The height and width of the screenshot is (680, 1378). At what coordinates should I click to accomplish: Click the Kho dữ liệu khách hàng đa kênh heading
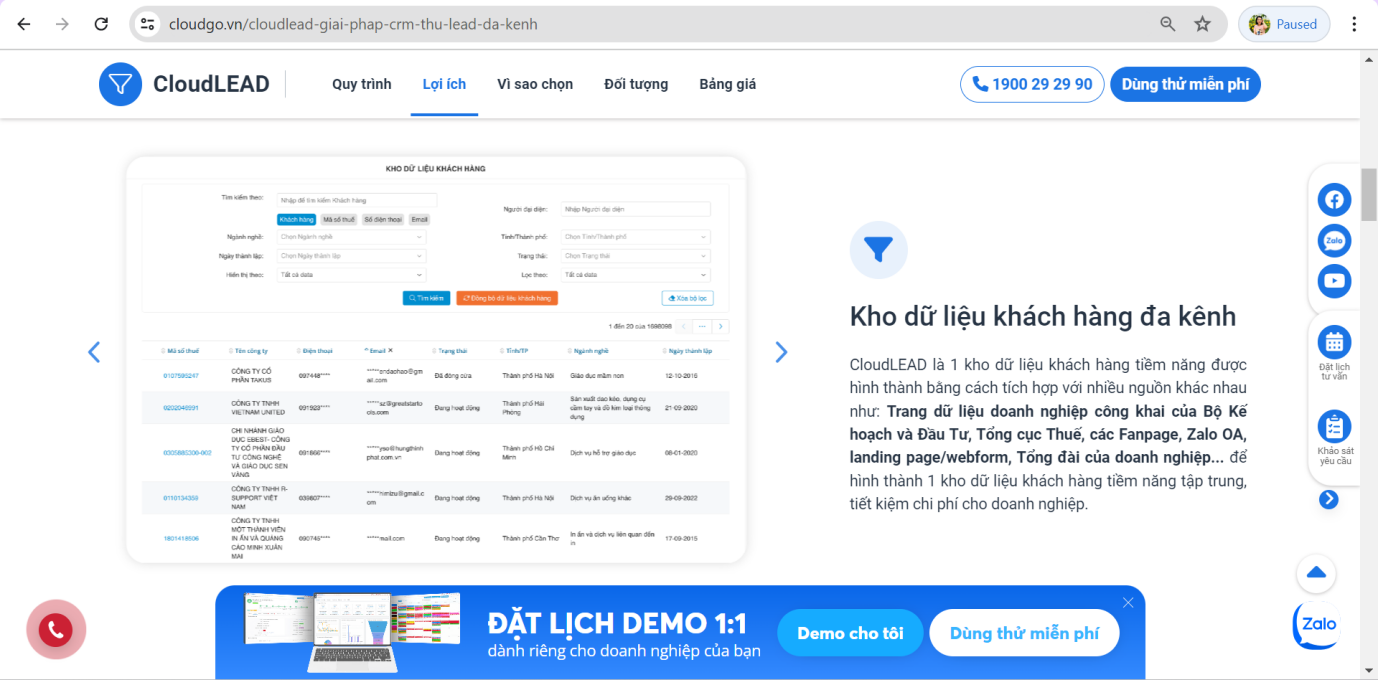coord(1043,317)
